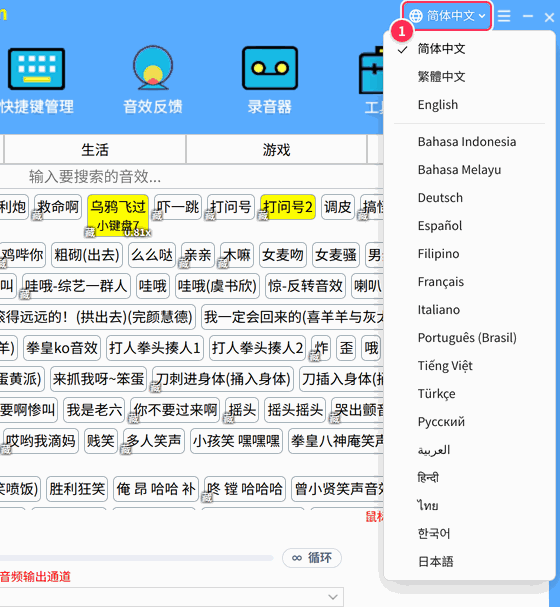Open the 录音器 recorder icon
This screenshot has width=560, height=607.
pos(270,68)
